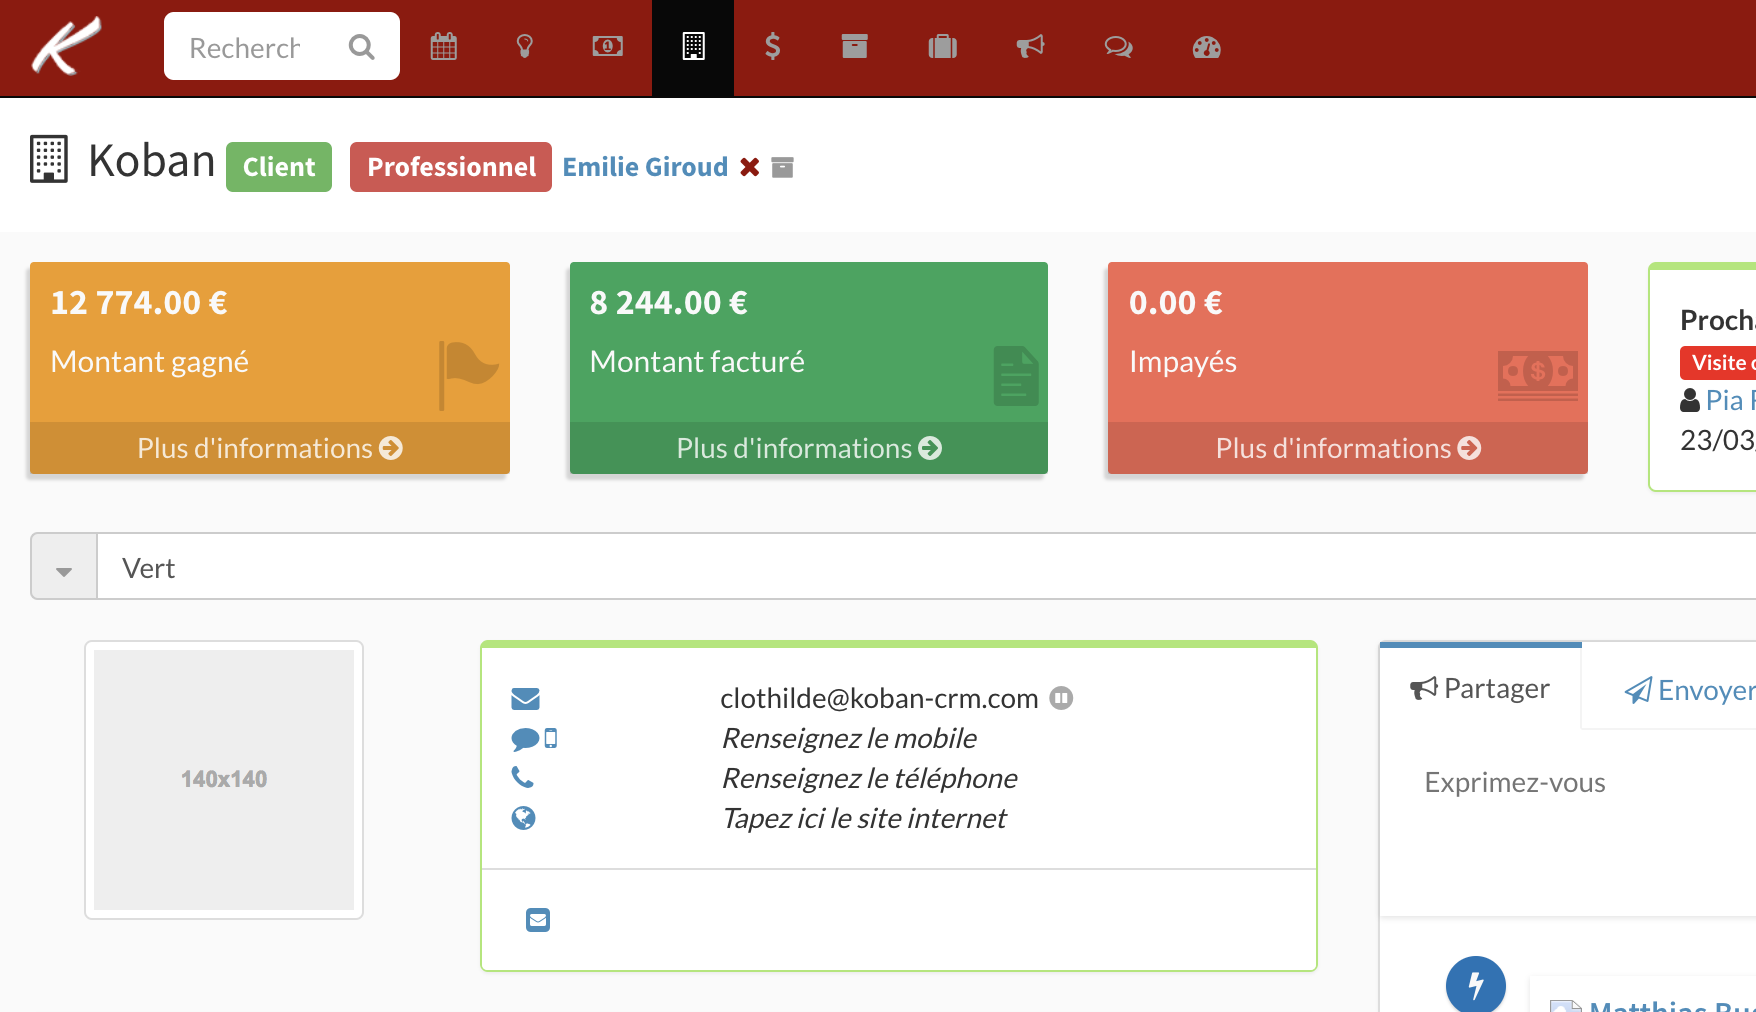Click the document icon in Montant facturé card
Viewport: 1756px width, 1012px height.
[1016, 376]
